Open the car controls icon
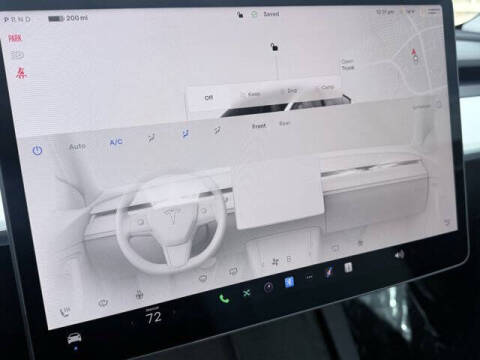Screen dimensions: 480x360 pos(74,339)
